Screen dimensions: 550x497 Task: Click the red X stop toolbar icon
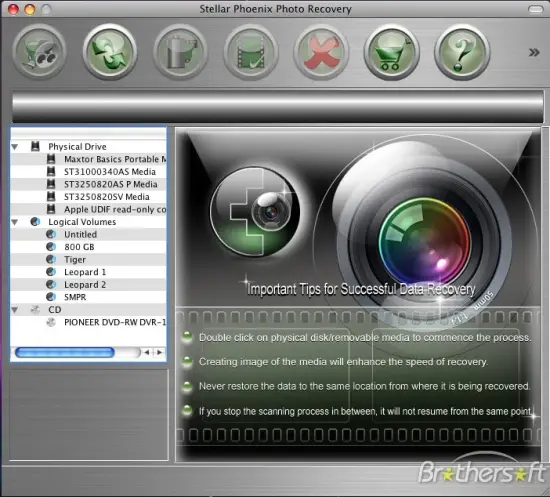point(321,52)
